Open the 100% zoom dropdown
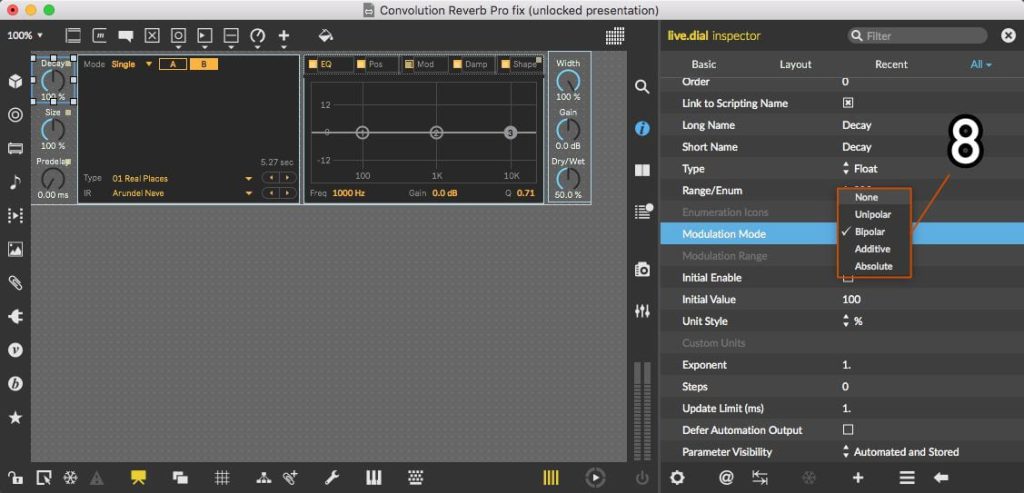This screenshot has width=1024, height=493. [25, 35]
